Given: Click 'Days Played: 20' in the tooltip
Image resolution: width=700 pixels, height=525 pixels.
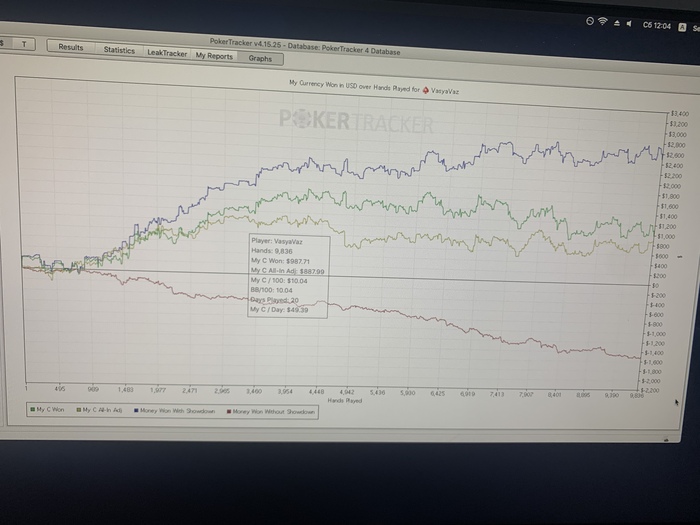Looking at the screenshot, I should coord(274,300).
